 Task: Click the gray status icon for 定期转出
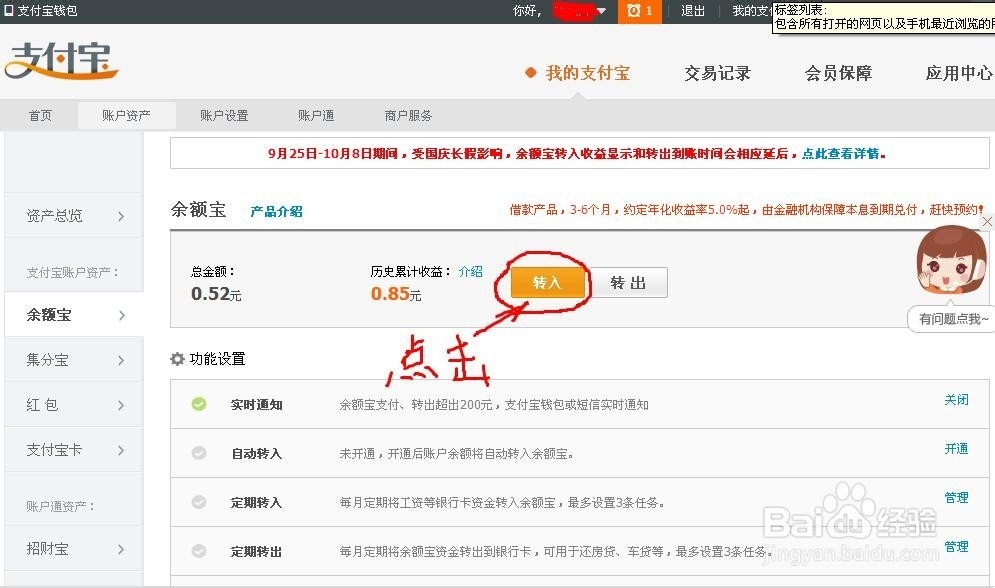(199, 551)
